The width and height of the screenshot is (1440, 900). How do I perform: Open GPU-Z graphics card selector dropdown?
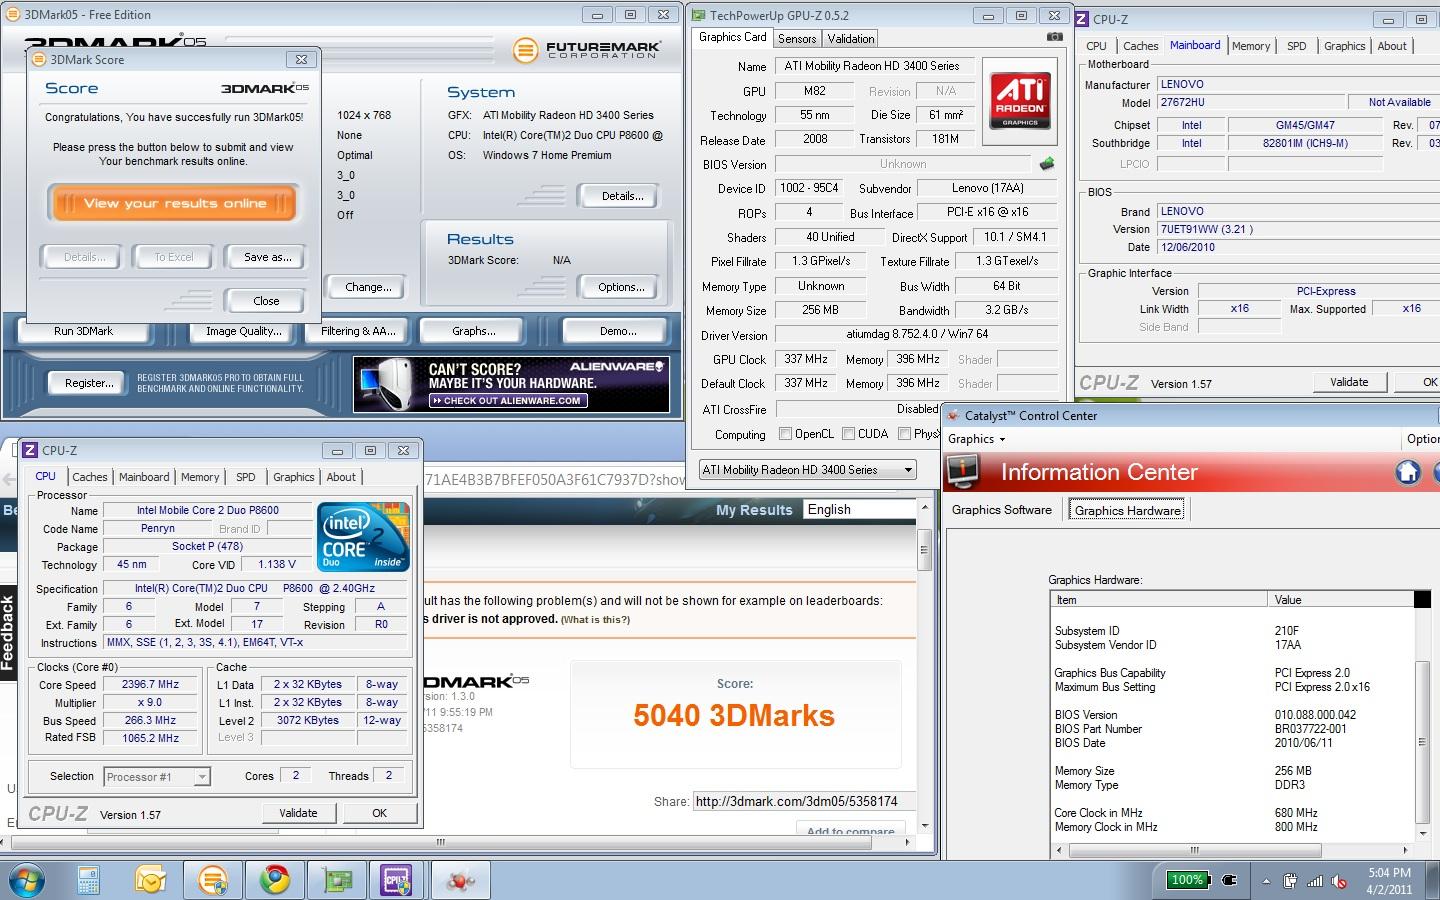click(807, 469)
